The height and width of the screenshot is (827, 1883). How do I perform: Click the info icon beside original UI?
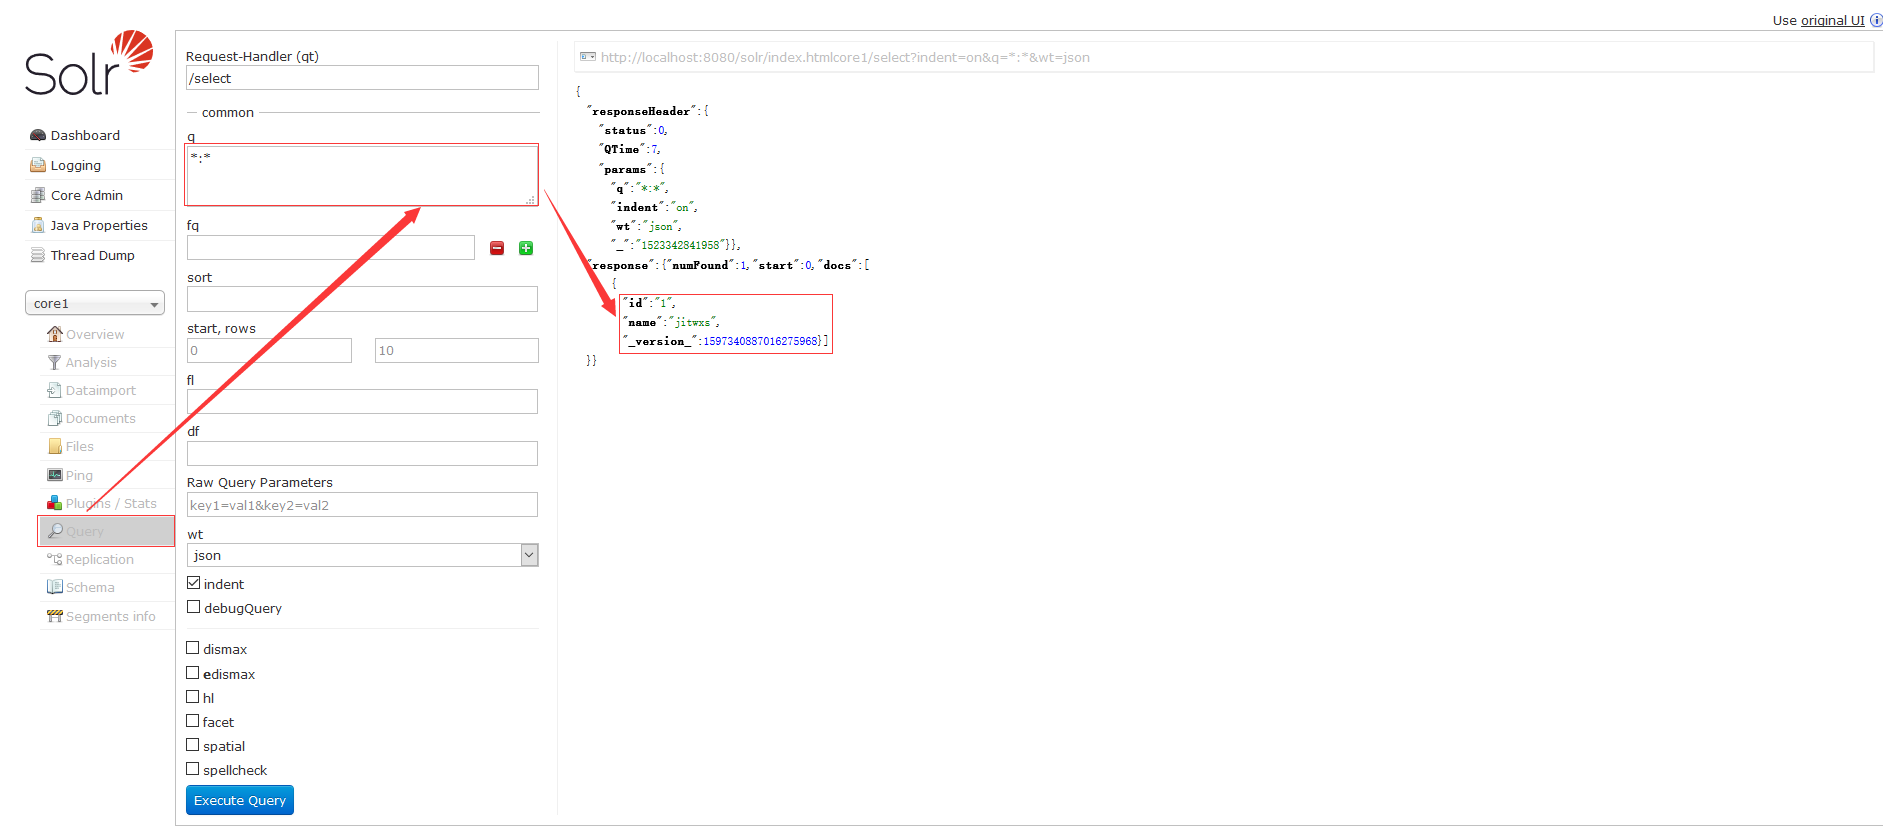1876,20
